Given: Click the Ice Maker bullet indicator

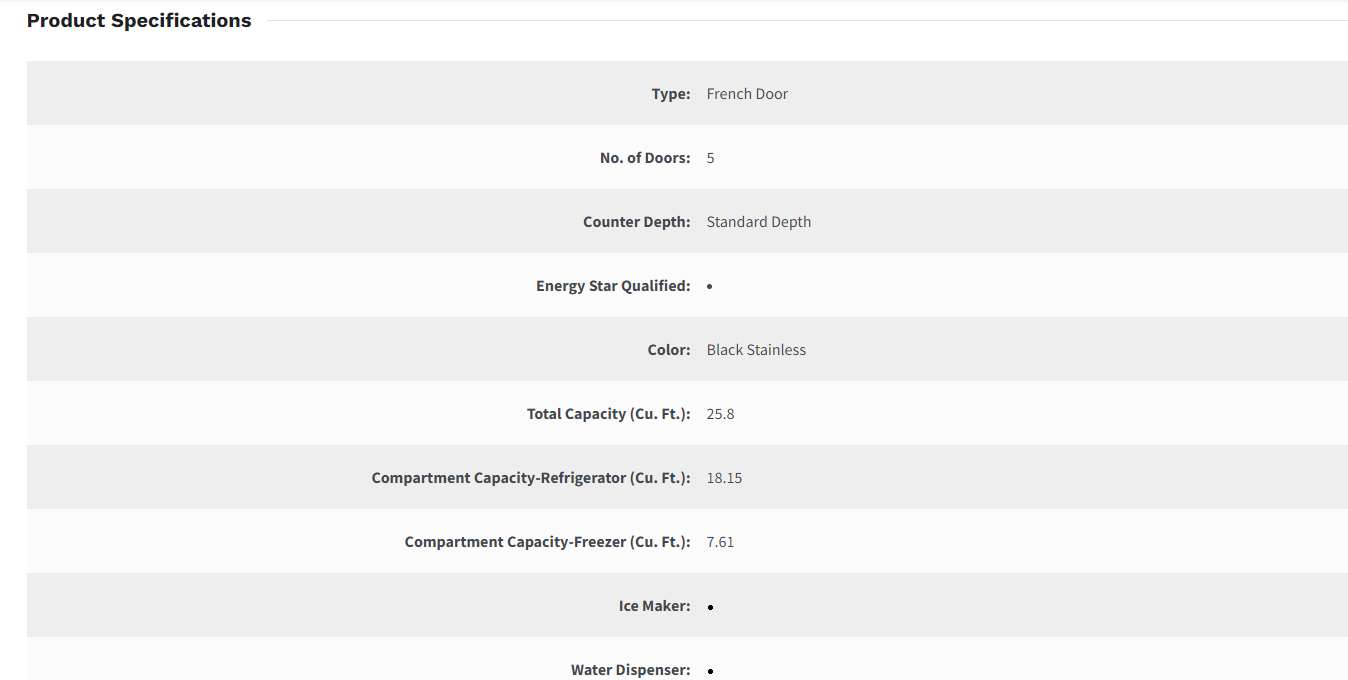Looking at the screenshot, I should (x=710, y=607).
